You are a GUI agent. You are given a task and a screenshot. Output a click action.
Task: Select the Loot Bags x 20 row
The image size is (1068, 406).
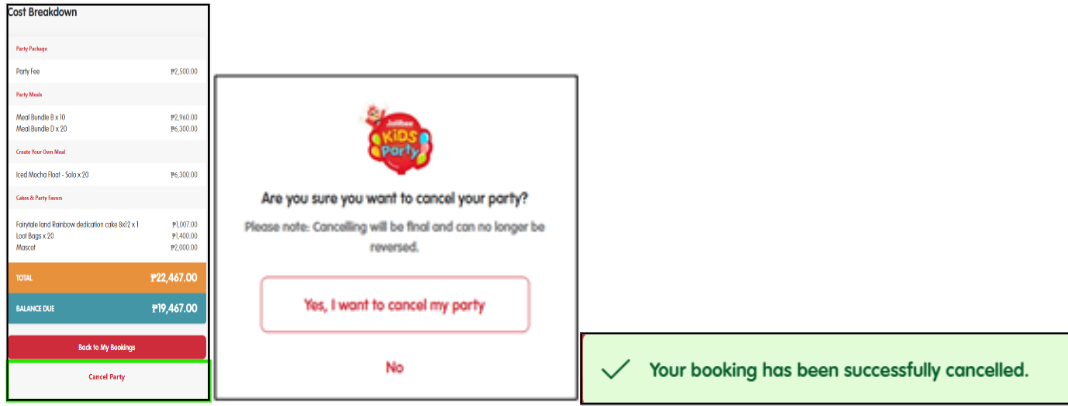[107, 236]
